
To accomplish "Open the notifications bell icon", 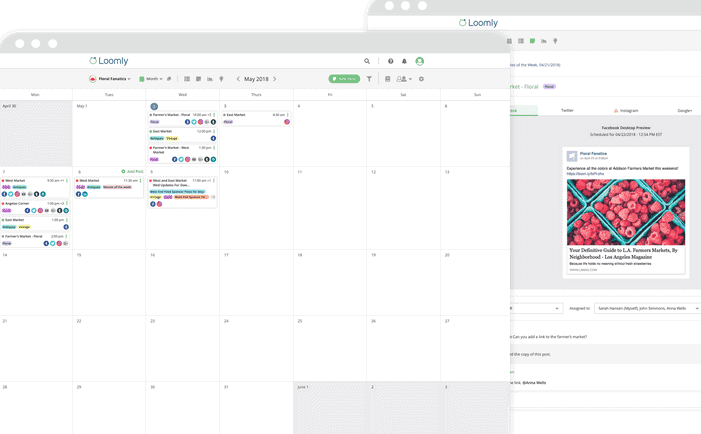I will pos(404,61).
